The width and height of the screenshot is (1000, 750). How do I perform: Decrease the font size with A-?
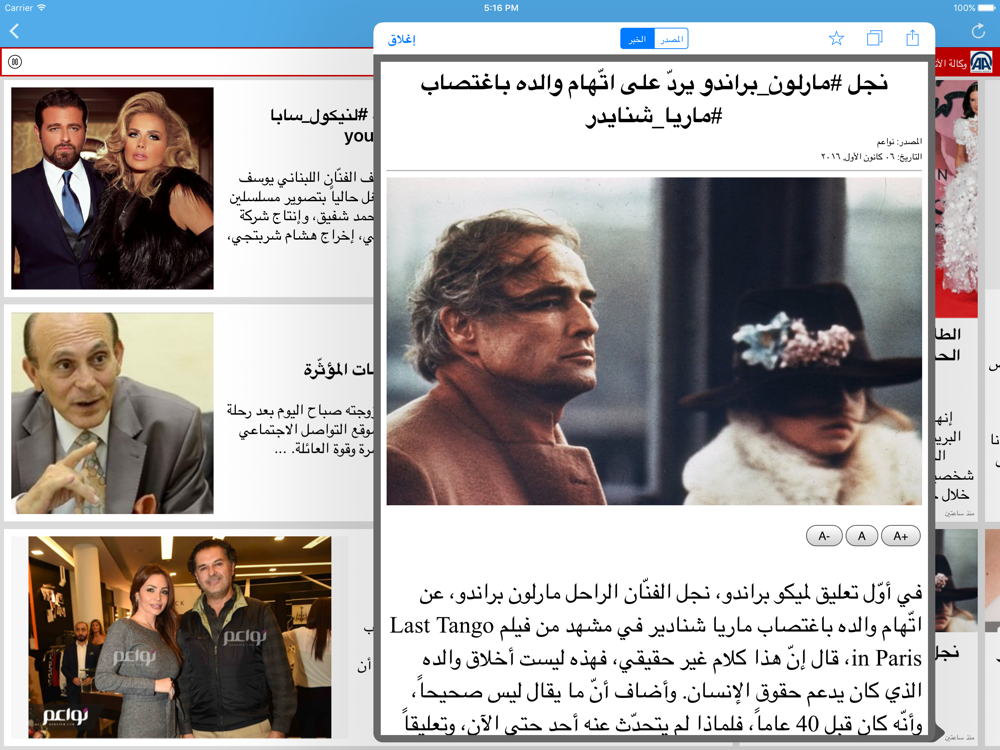point(824,536)
